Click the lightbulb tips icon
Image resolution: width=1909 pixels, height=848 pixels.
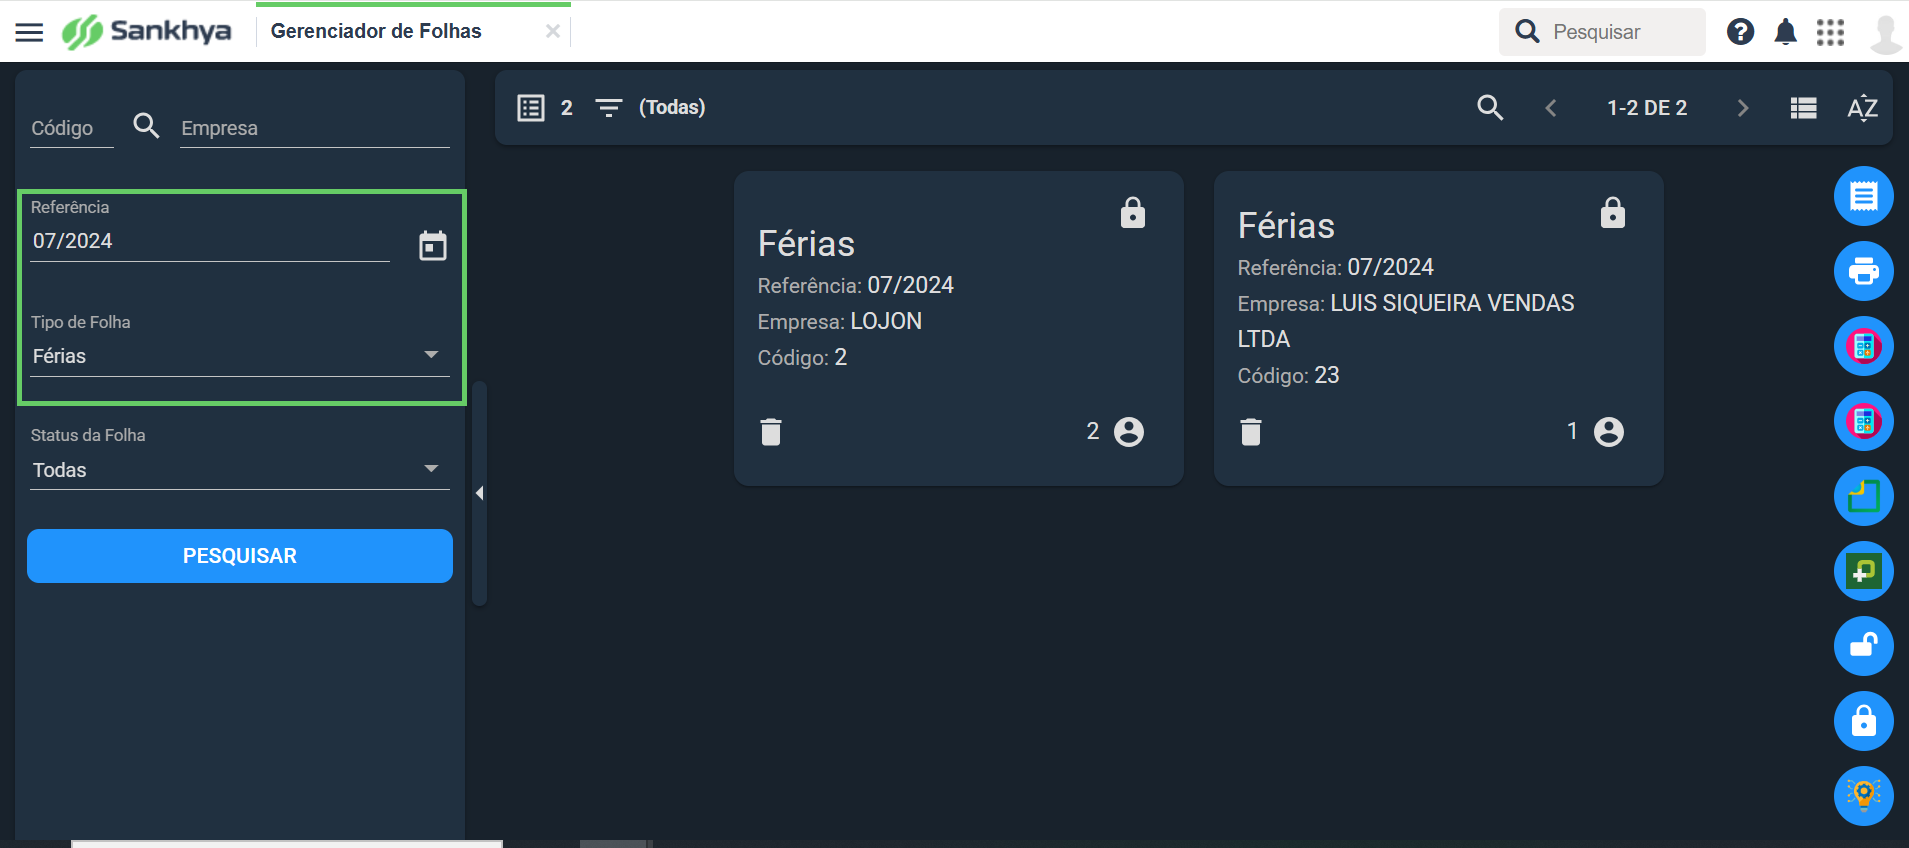(1863, 796)
